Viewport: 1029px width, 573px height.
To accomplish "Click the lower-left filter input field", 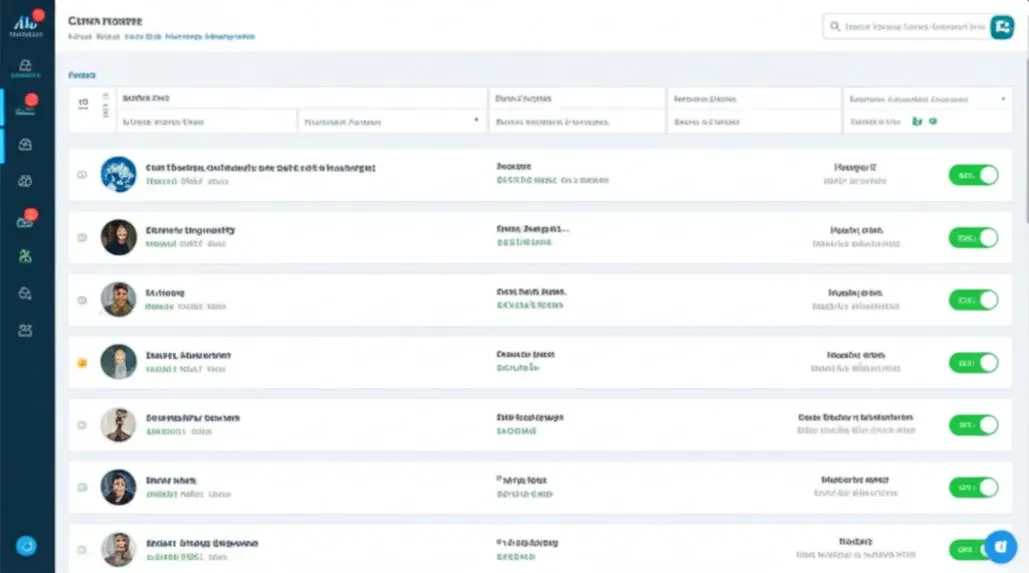I will click(x=207, y=121).
